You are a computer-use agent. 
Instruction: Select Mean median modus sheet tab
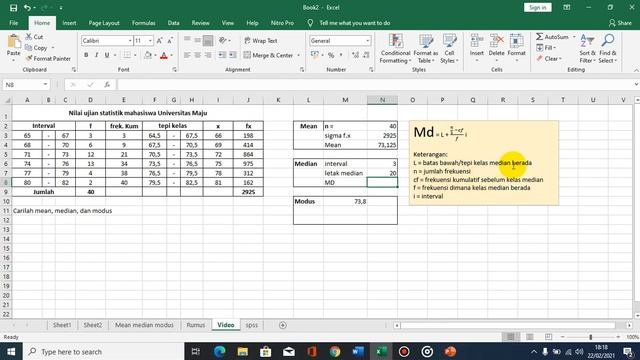pos(144,325)
